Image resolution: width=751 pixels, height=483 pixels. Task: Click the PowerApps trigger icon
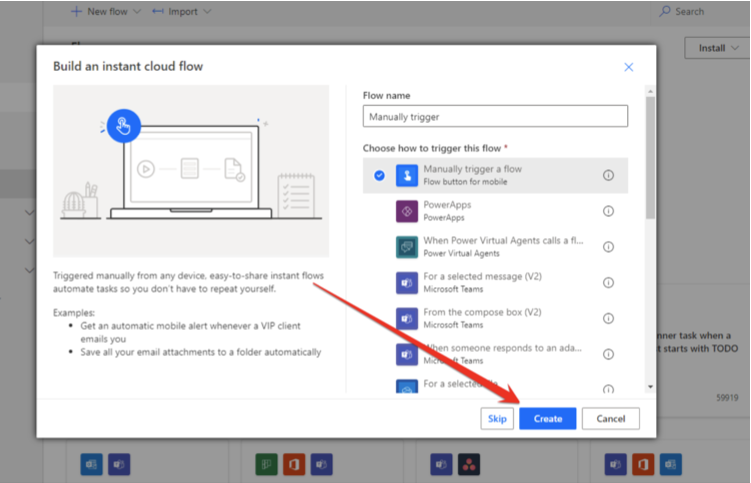pos(407,211)
